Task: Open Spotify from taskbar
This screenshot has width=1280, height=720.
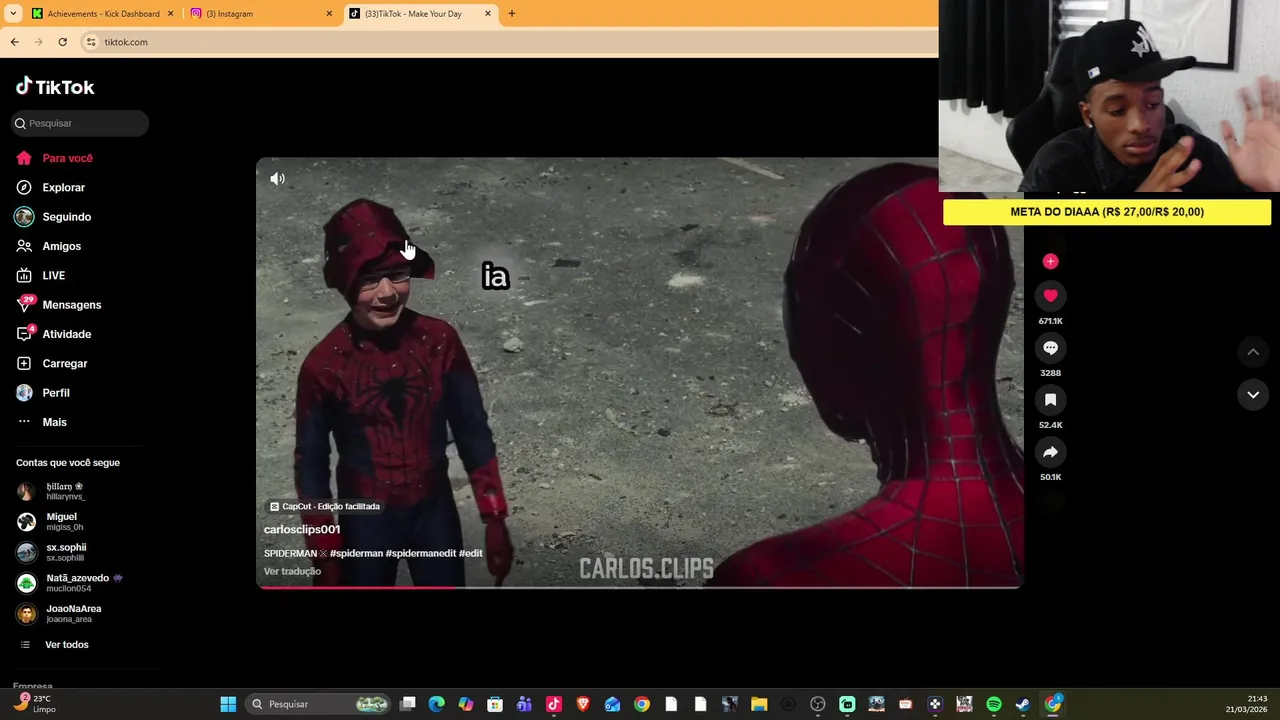Action: (994, 704)
